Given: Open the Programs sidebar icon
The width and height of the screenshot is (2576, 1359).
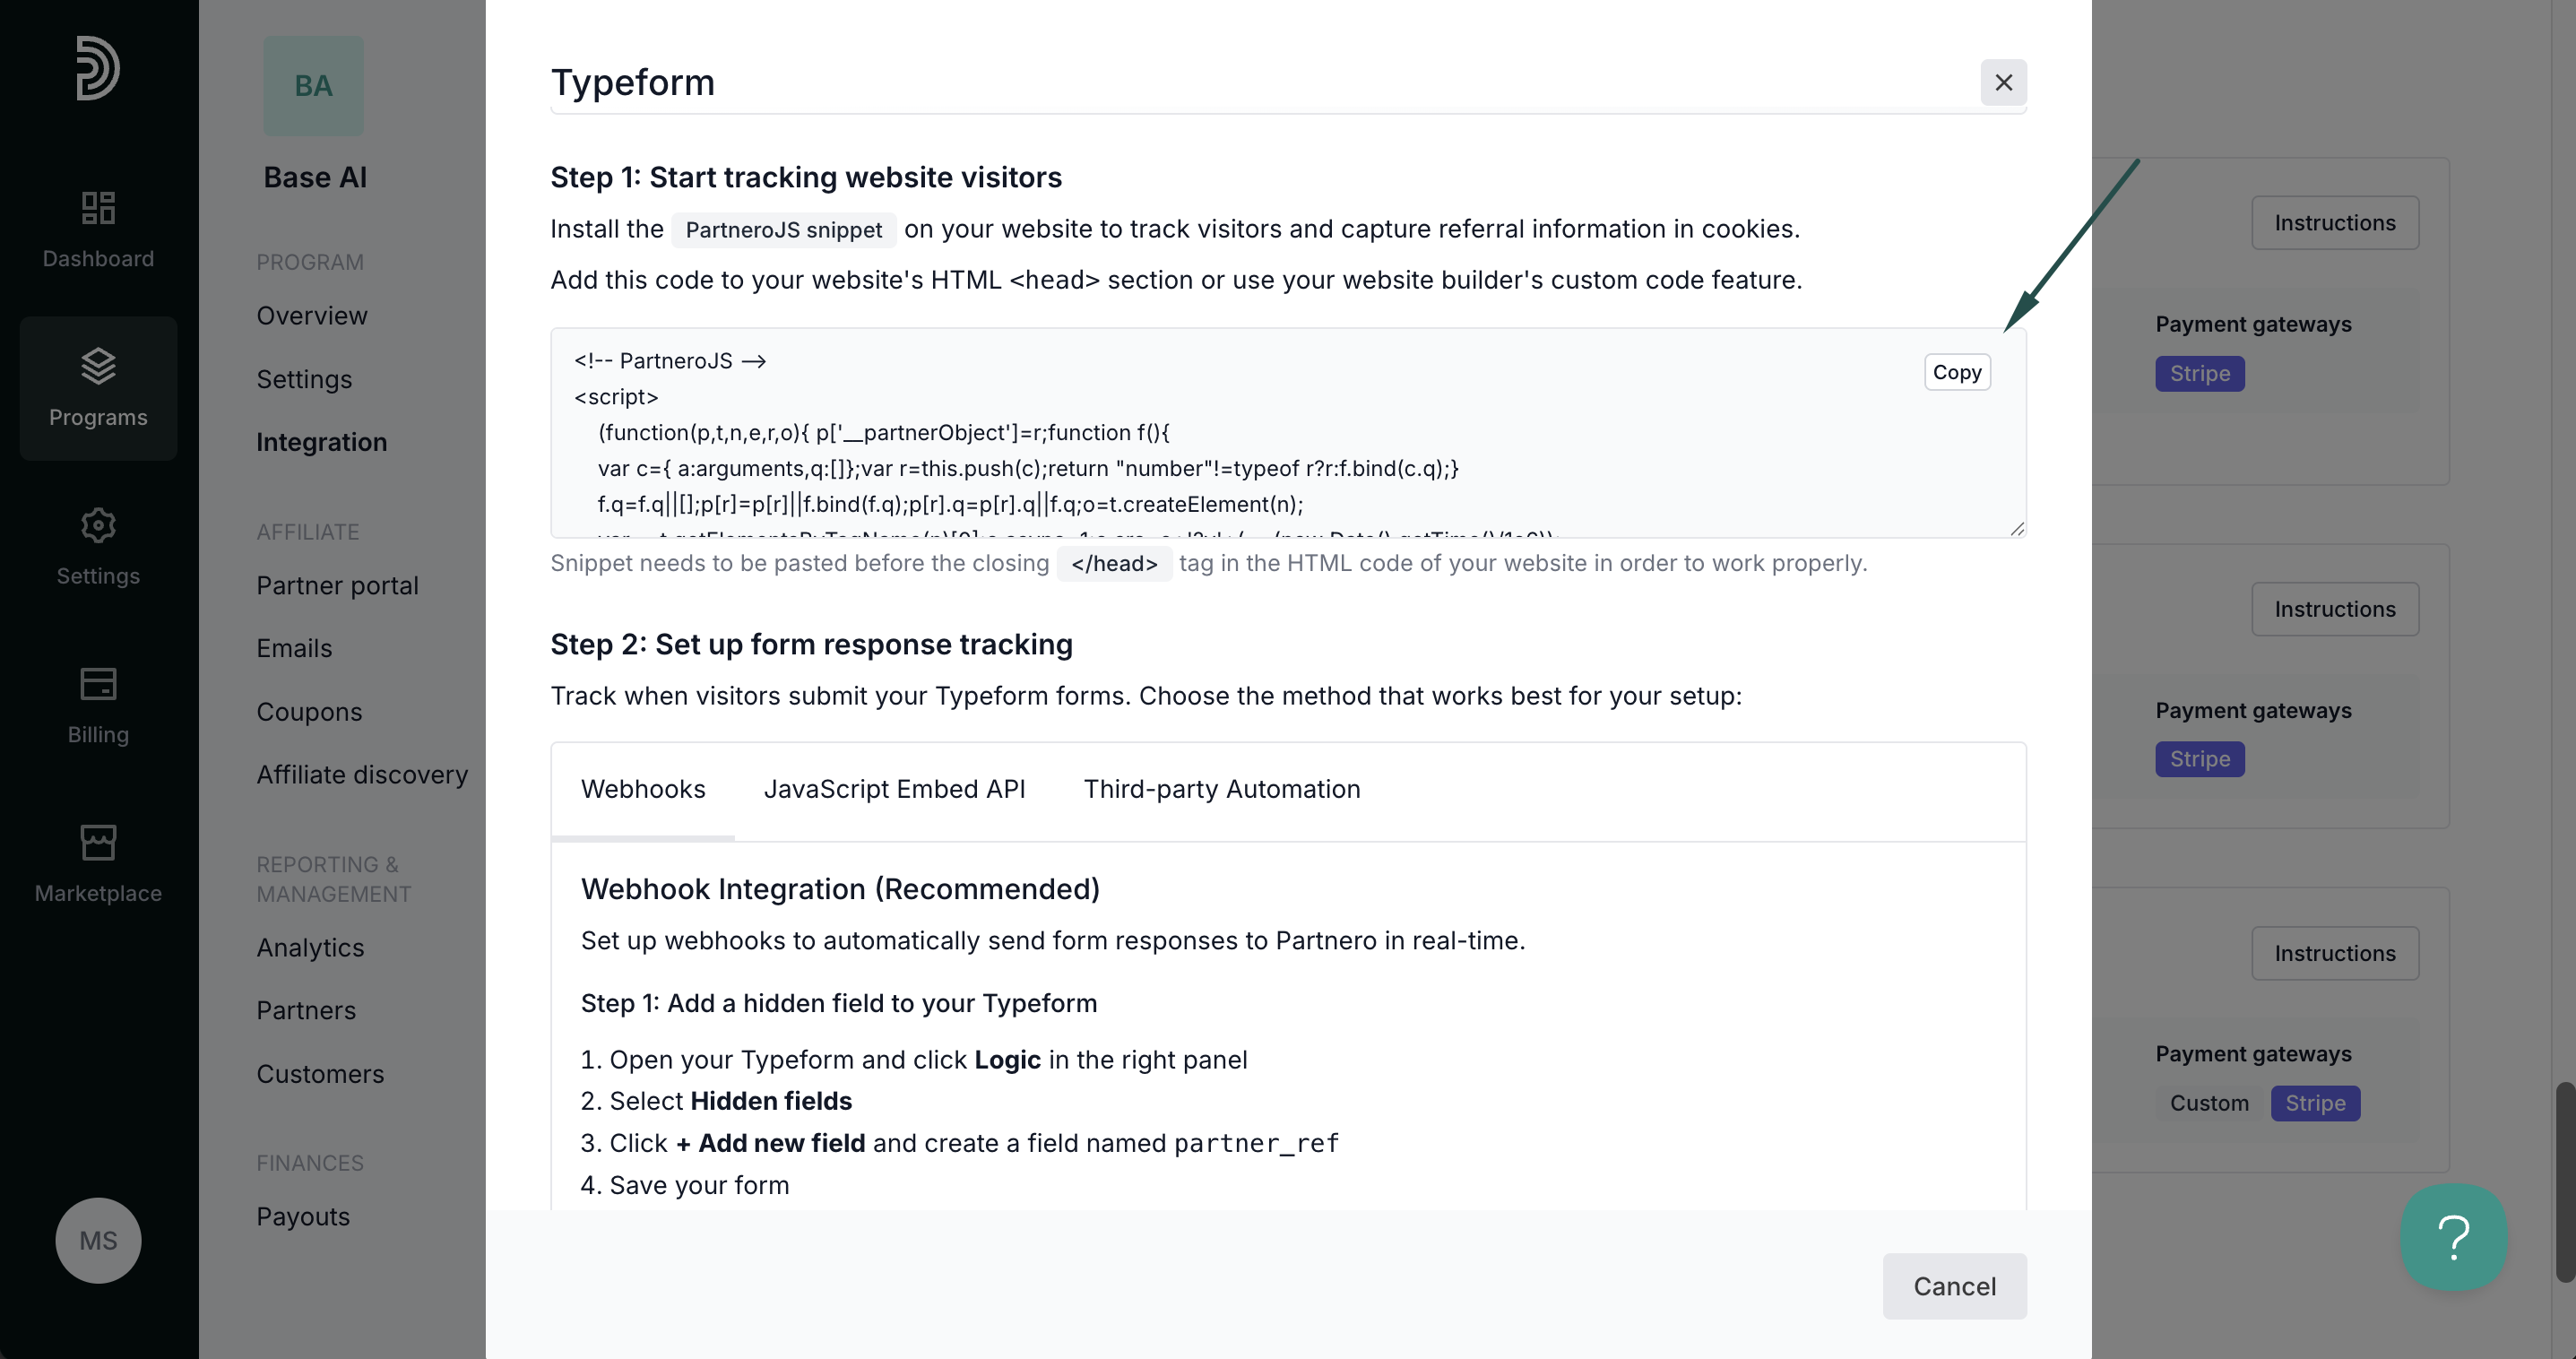Looking at the screenshot, I should (98, 388).
